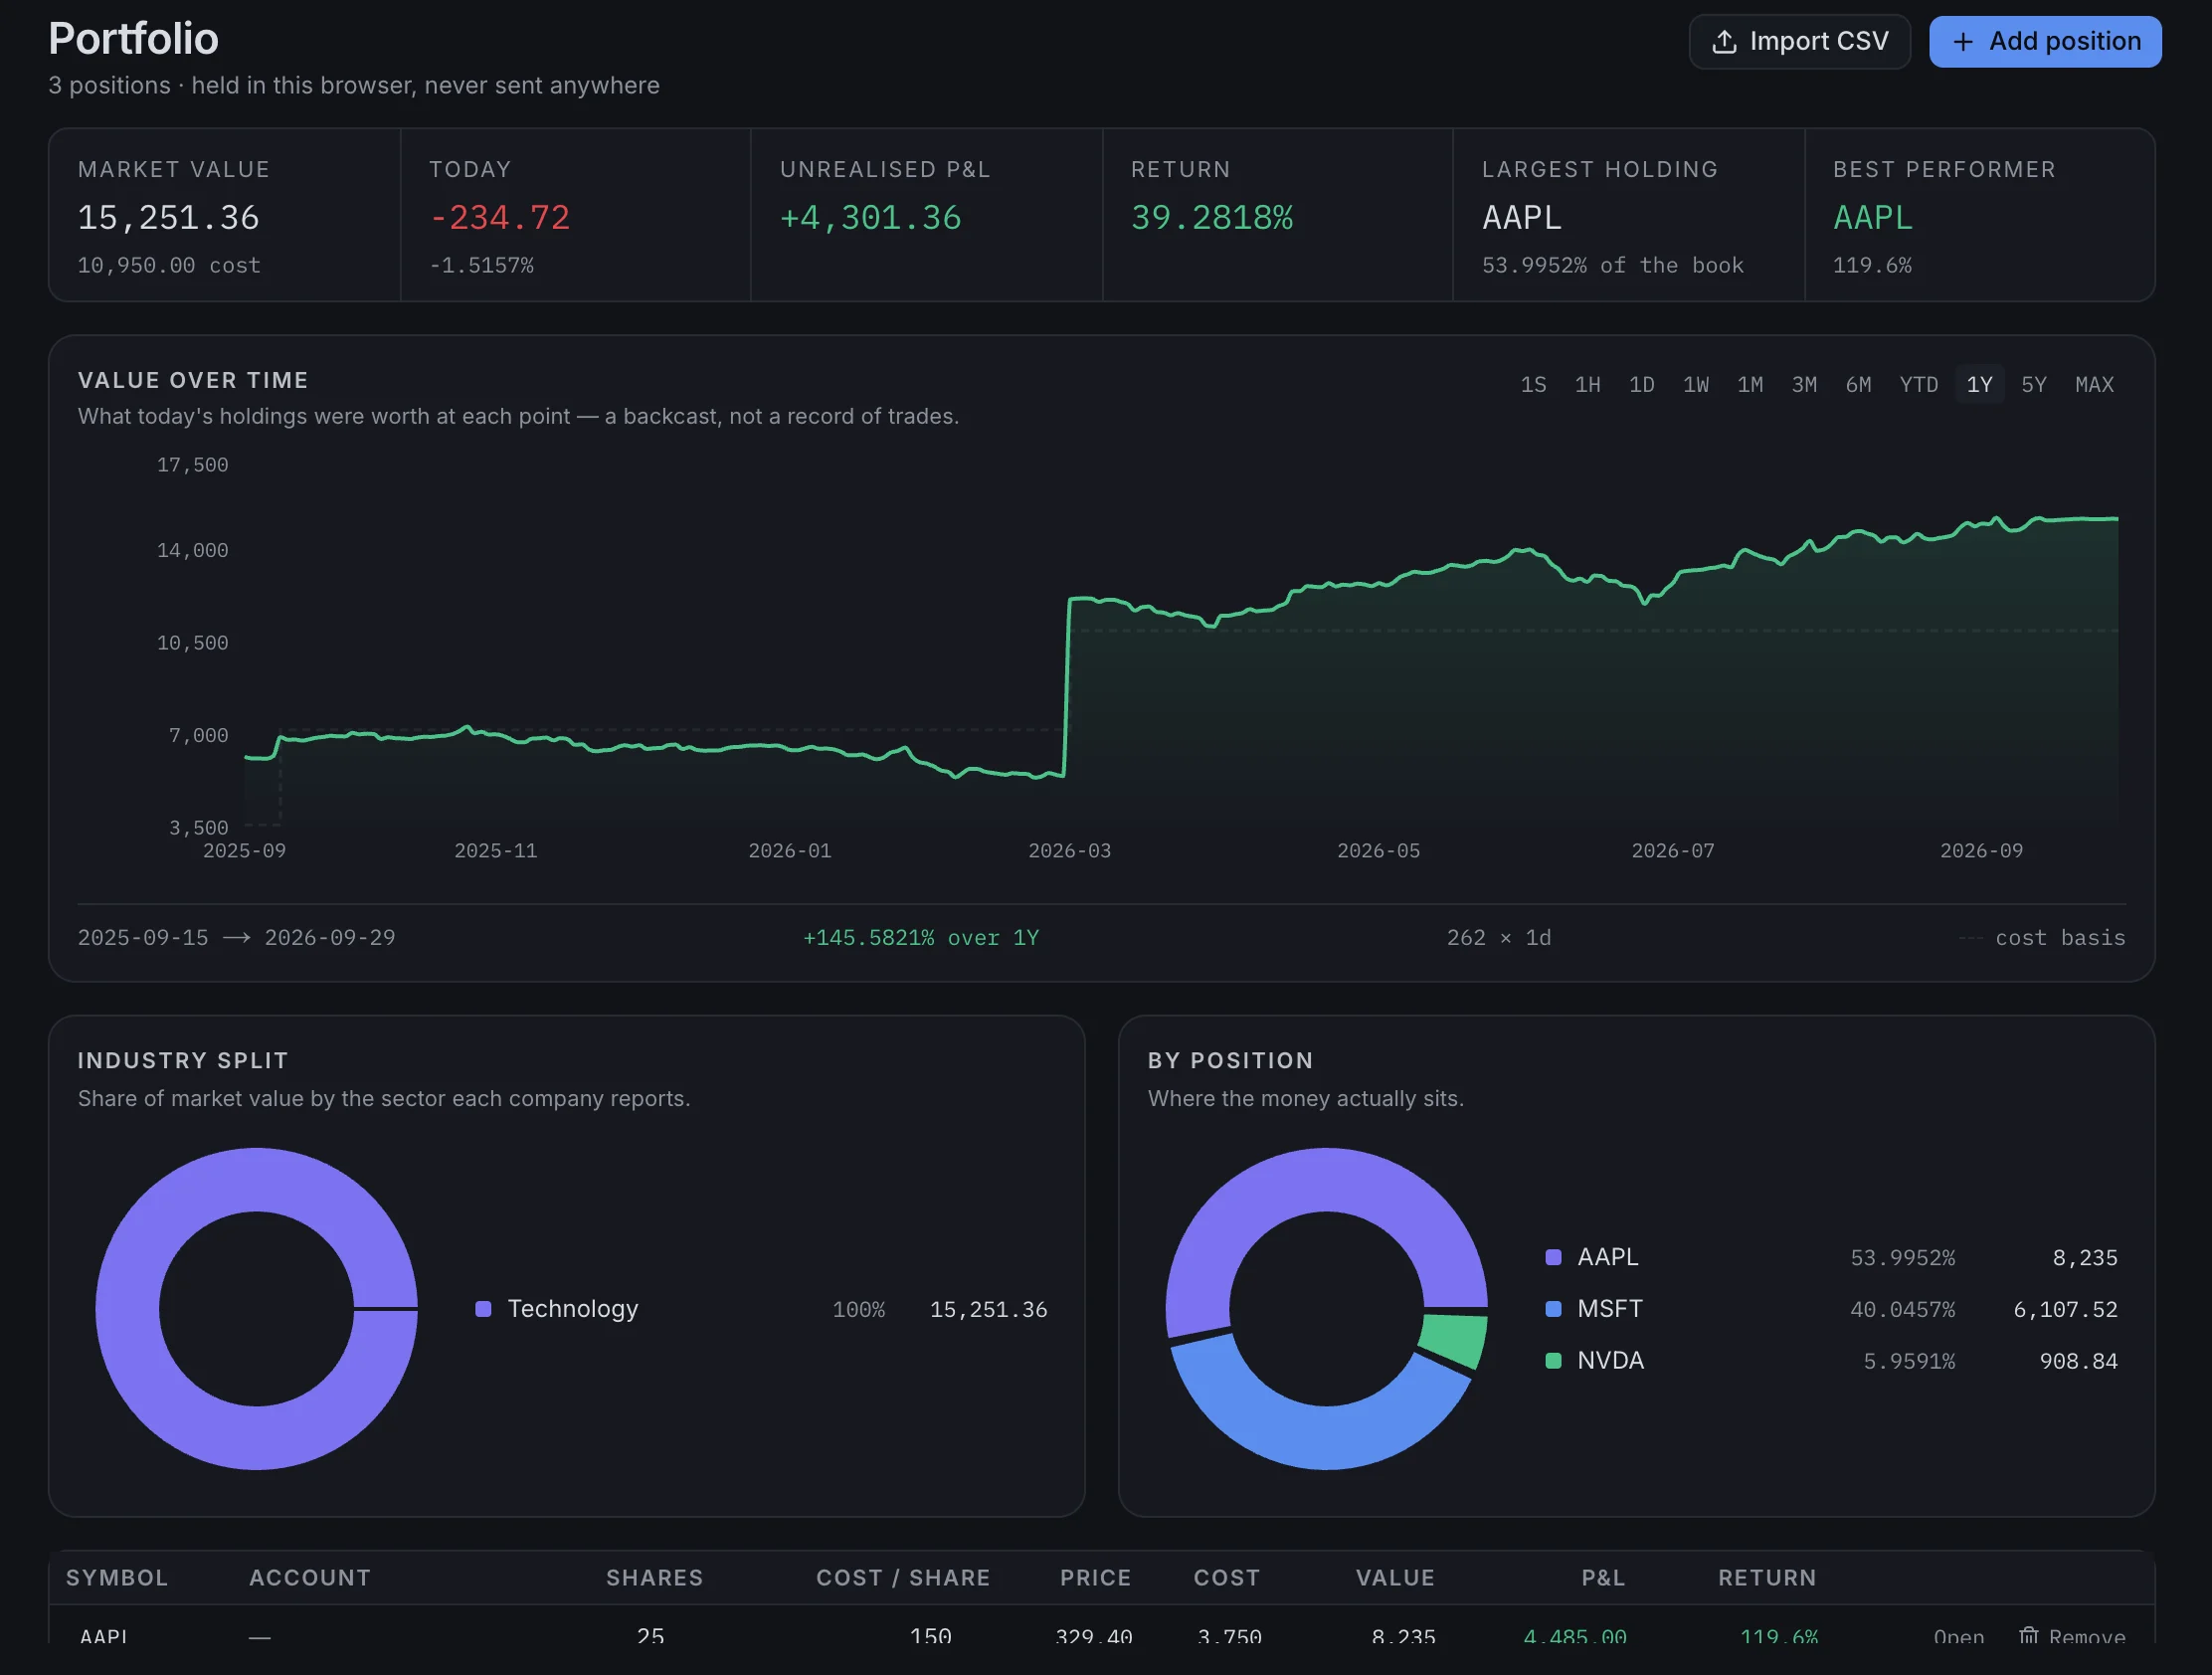
Task: Open the AAPL row's Open link
Action: pos(1958,1637)
